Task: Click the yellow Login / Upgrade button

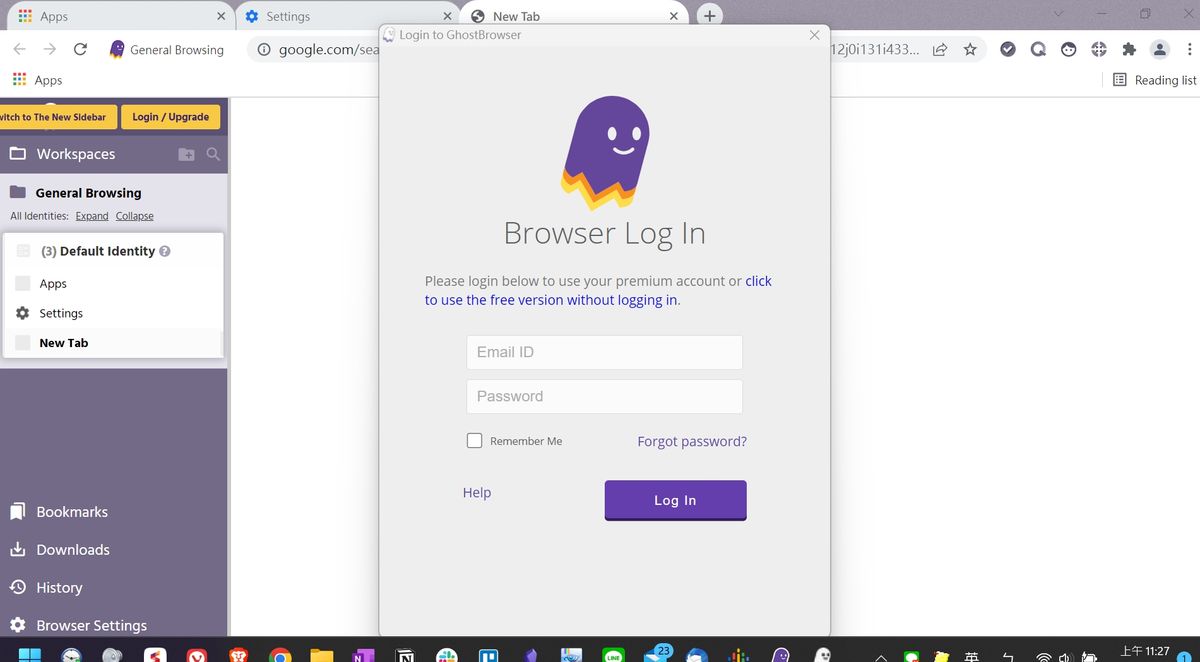Action: pos(170,117)
